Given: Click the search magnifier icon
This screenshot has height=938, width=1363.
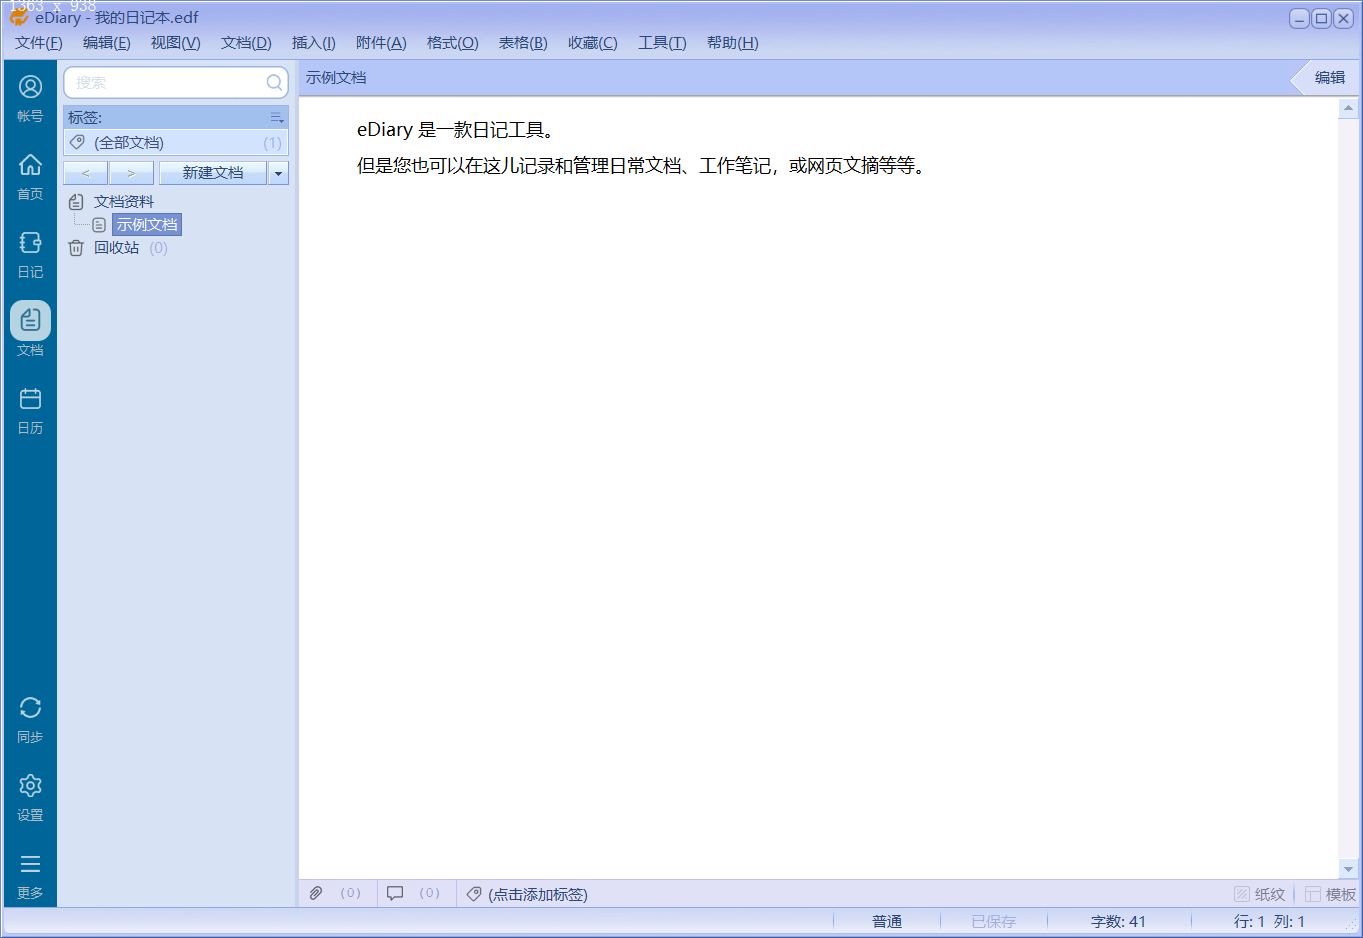Looking at the screenshot, I should [274, 82].
